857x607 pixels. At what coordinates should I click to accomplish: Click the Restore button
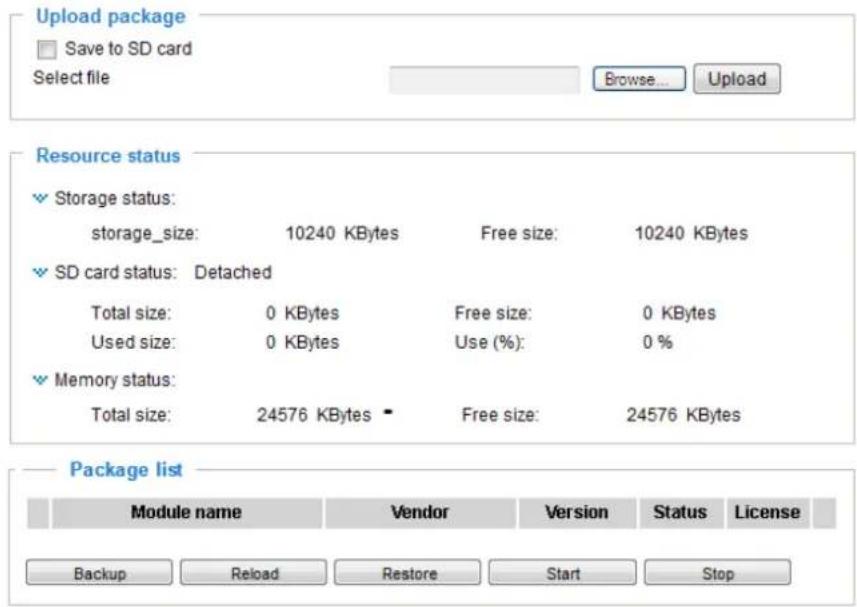coord(408,573)
